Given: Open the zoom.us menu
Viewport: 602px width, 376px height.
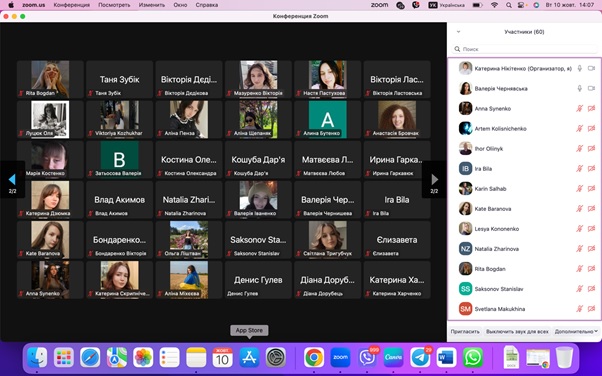Looking at the screenshot, I should [34, 5].
